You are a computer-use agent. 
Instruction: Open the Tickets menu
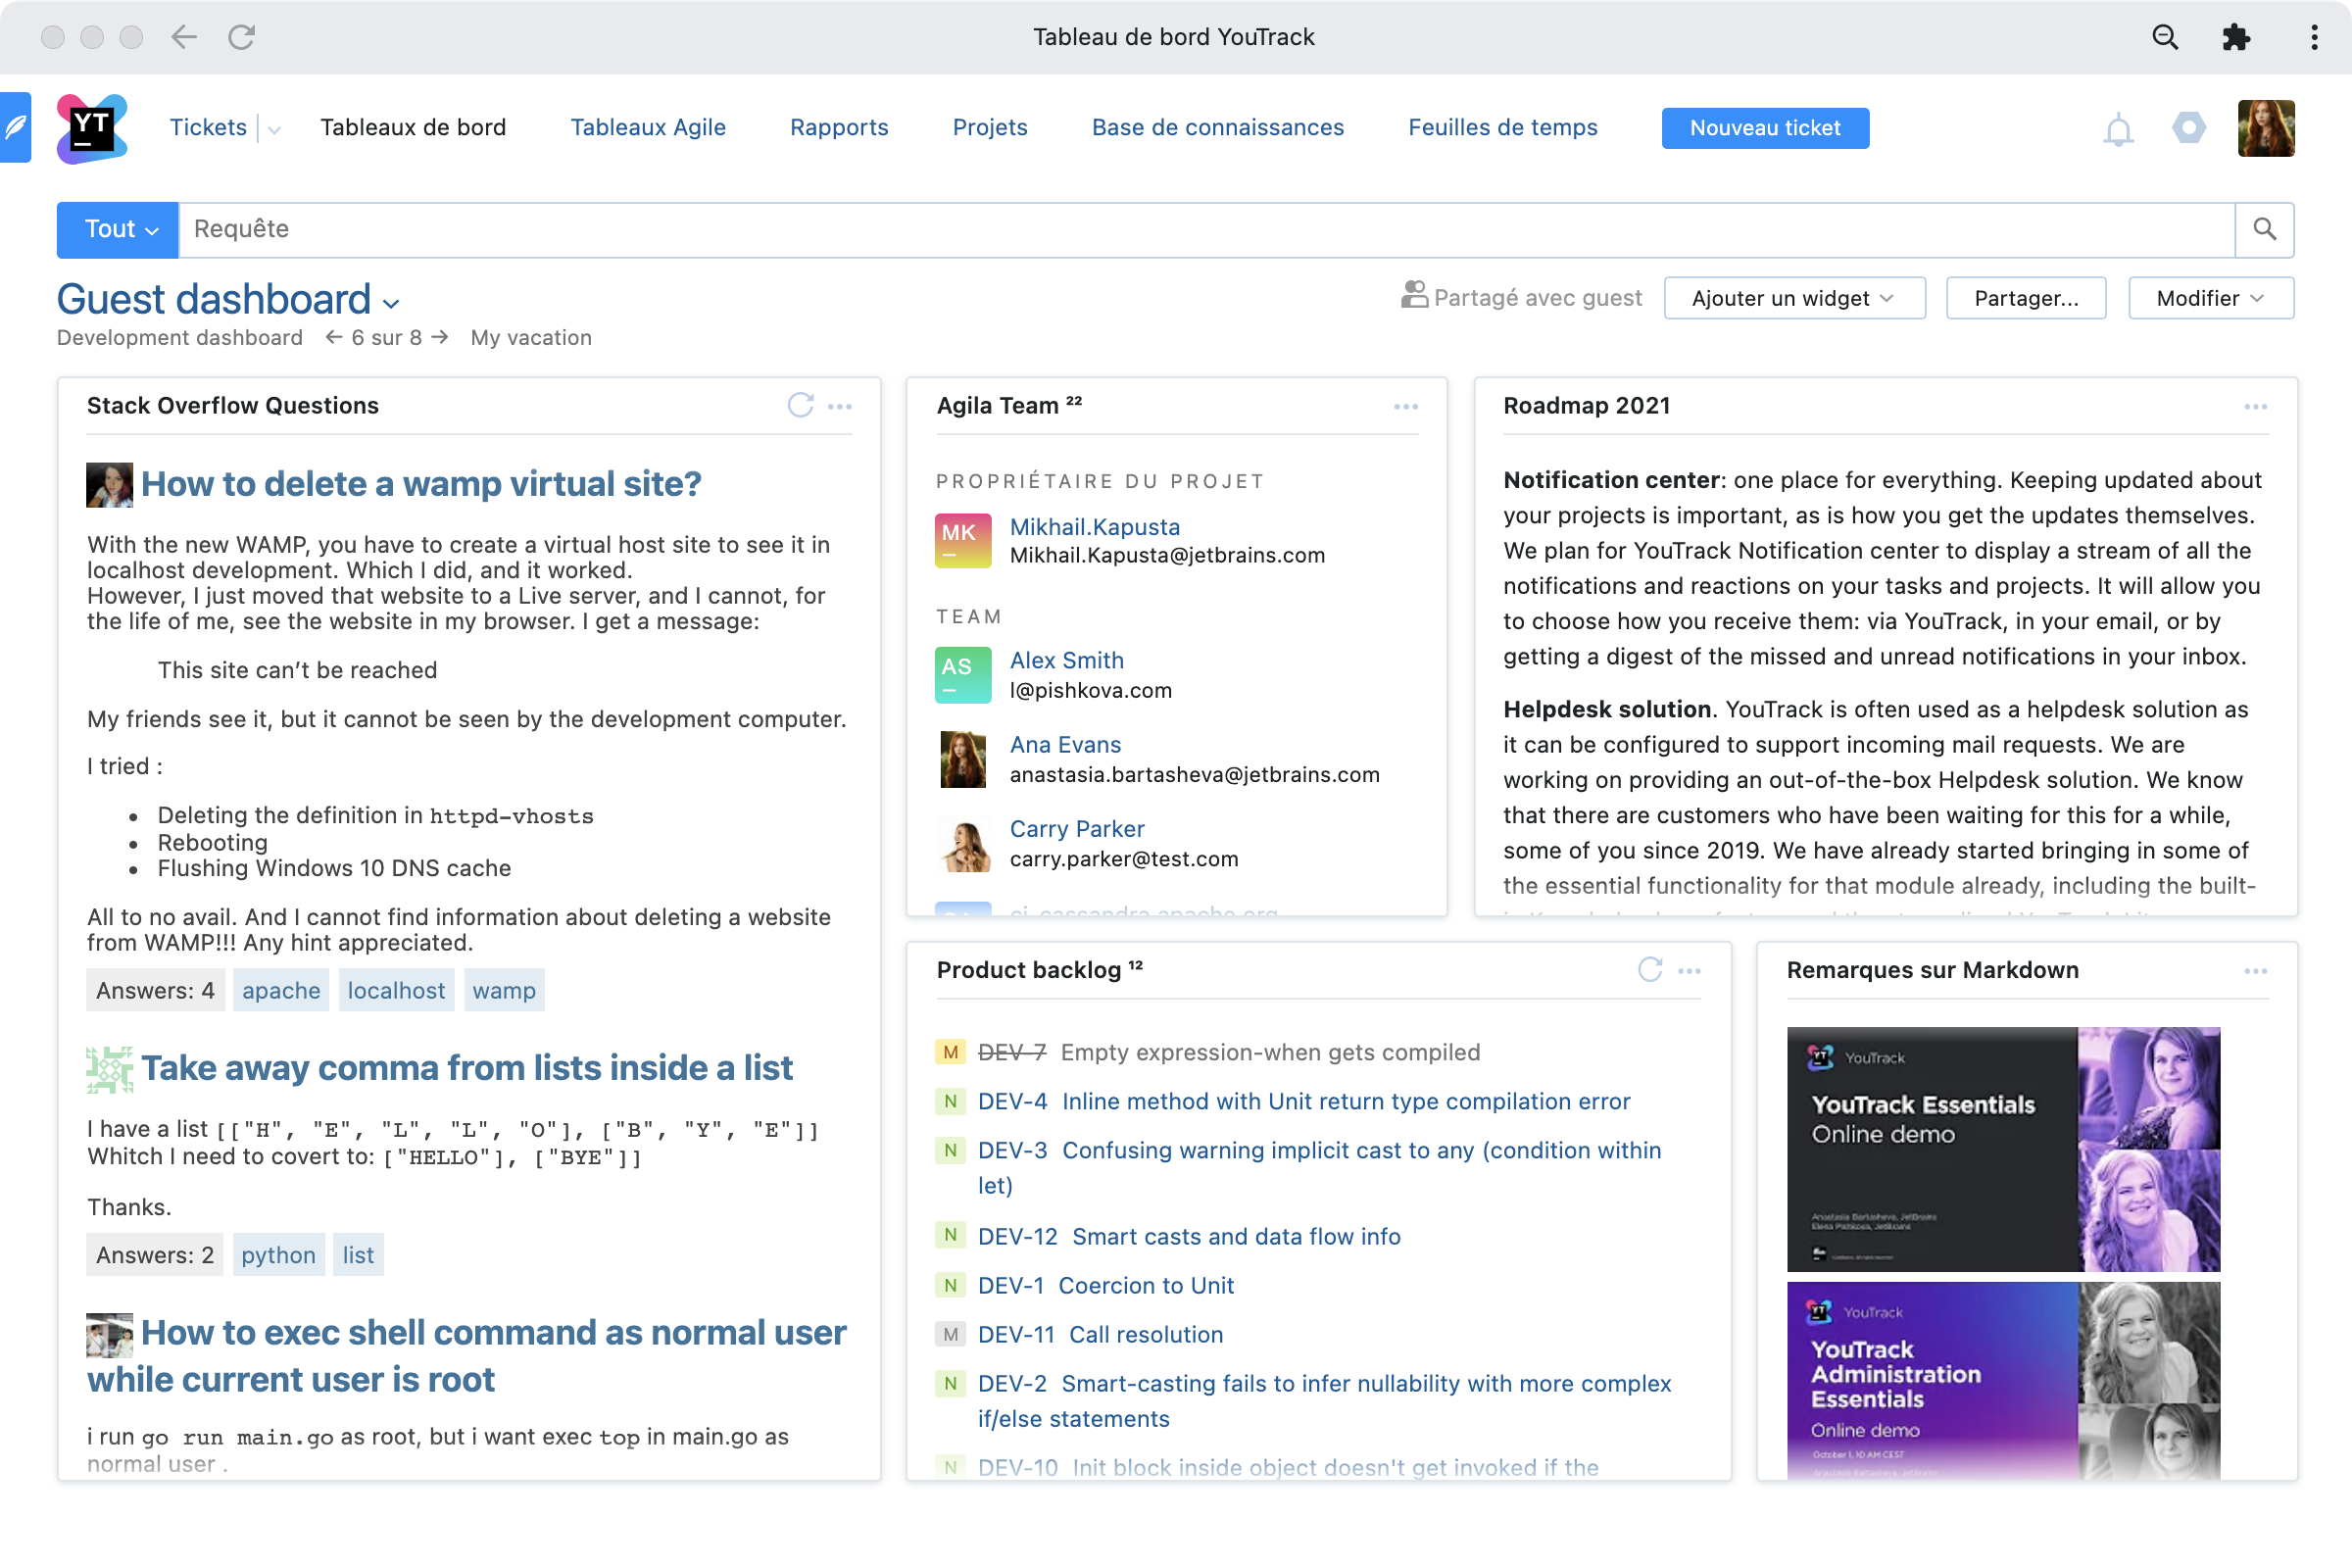tap(208, 127)
